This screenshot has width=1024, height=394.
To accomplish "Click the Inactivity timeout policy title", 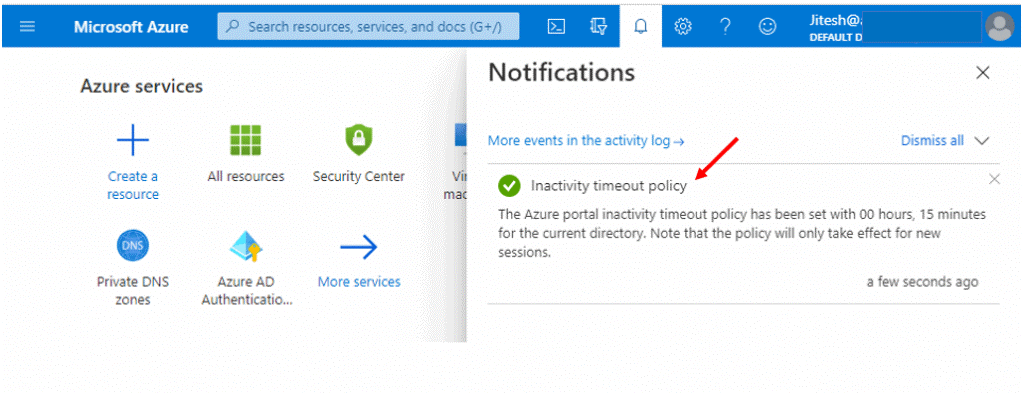I will click(x=609, y=186).
